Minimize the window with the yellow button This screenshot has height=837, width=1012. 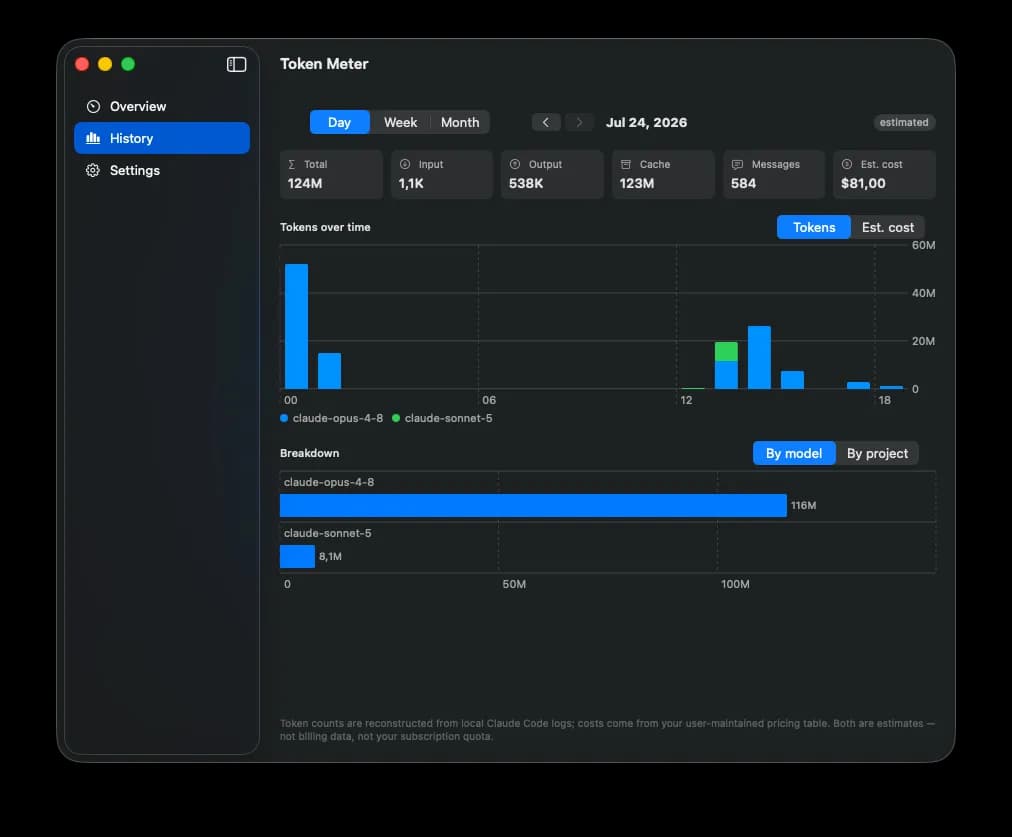click(x=105, y=64)
